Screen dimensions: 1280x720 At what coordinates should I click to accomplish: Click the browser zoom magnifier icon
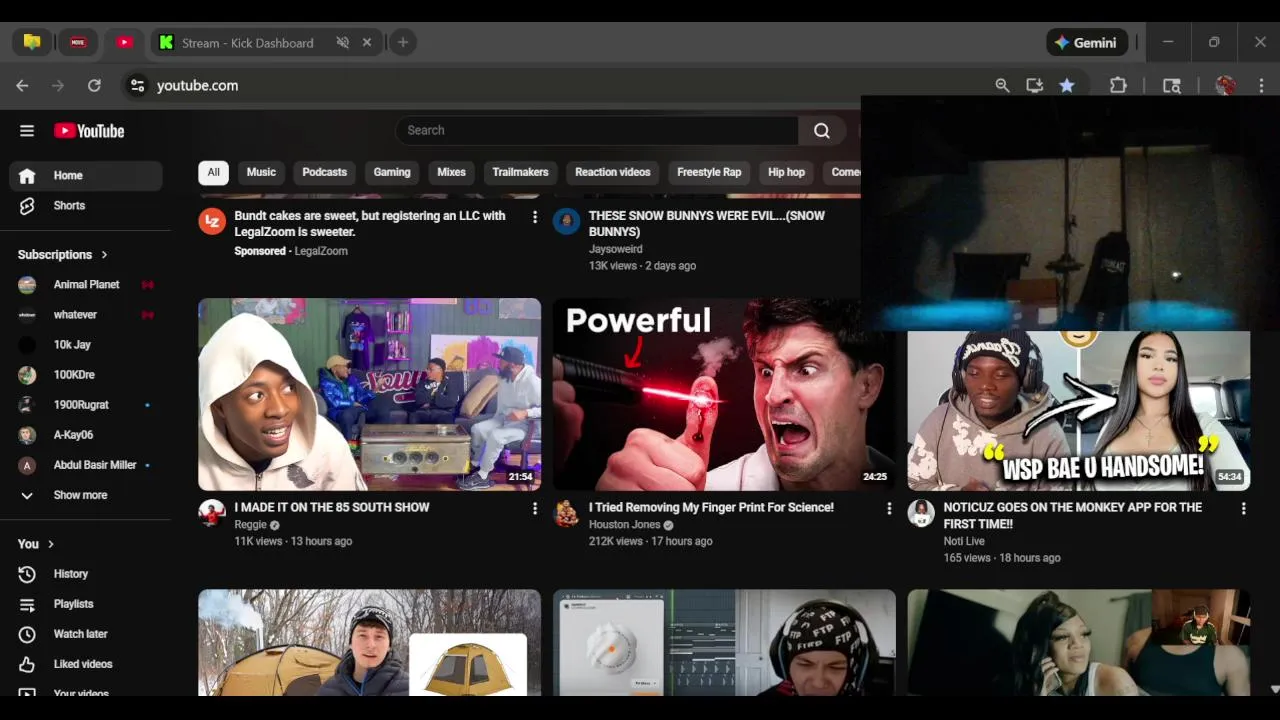pyautogui.click(x=1002, y=86)
